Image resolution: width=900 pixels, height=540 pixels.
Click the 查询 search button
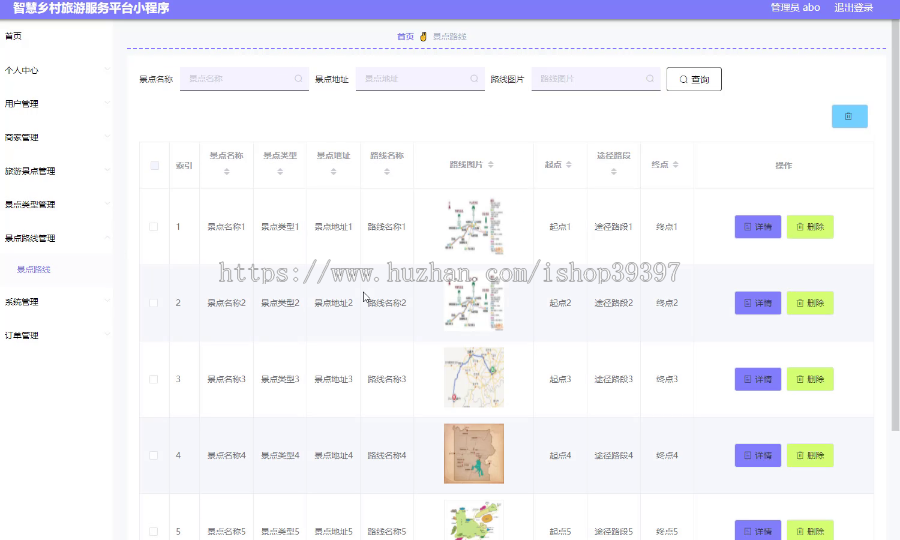tap(694, 79)
